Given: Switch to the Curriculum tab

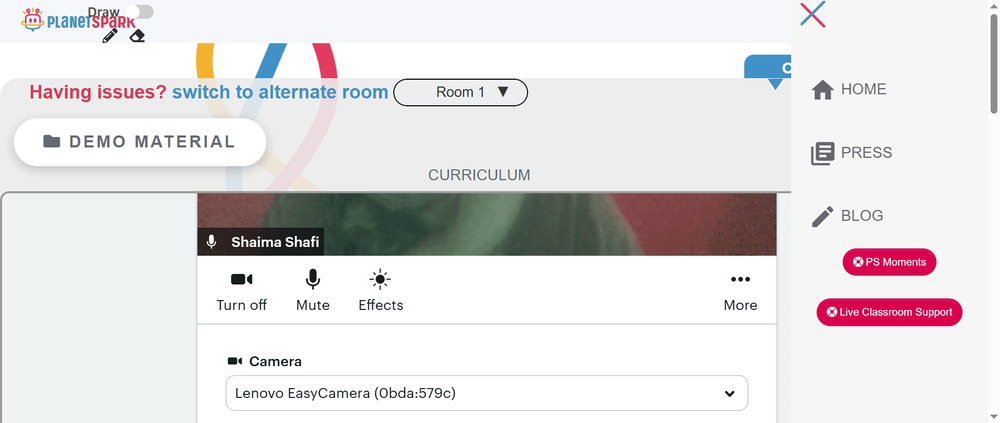Looking at the screenshot, I should click(x=479, y=175).
